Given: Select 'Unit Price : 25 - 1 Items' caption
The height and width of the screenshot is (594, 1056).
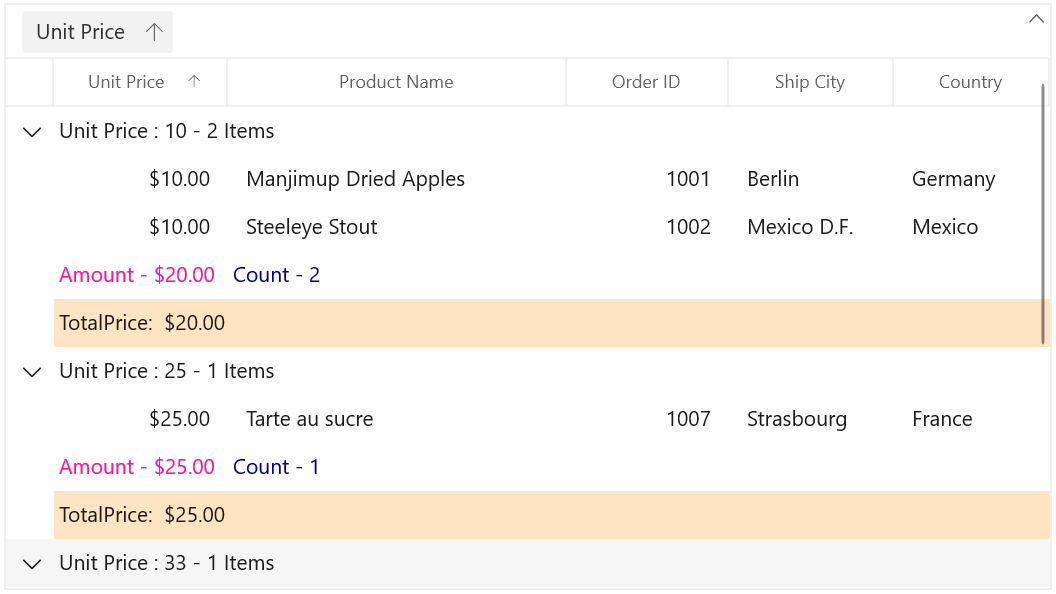Looking at the screenshot, I should tap(166, 371).
